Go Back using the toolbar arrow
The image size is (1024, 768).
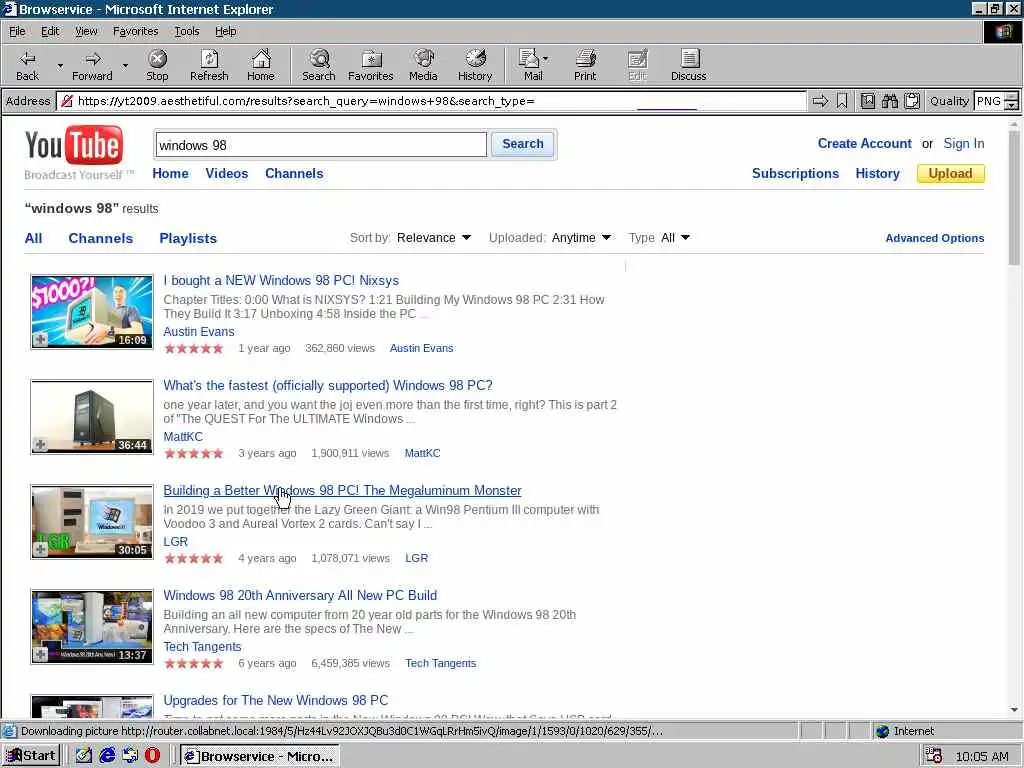(27, 65)
